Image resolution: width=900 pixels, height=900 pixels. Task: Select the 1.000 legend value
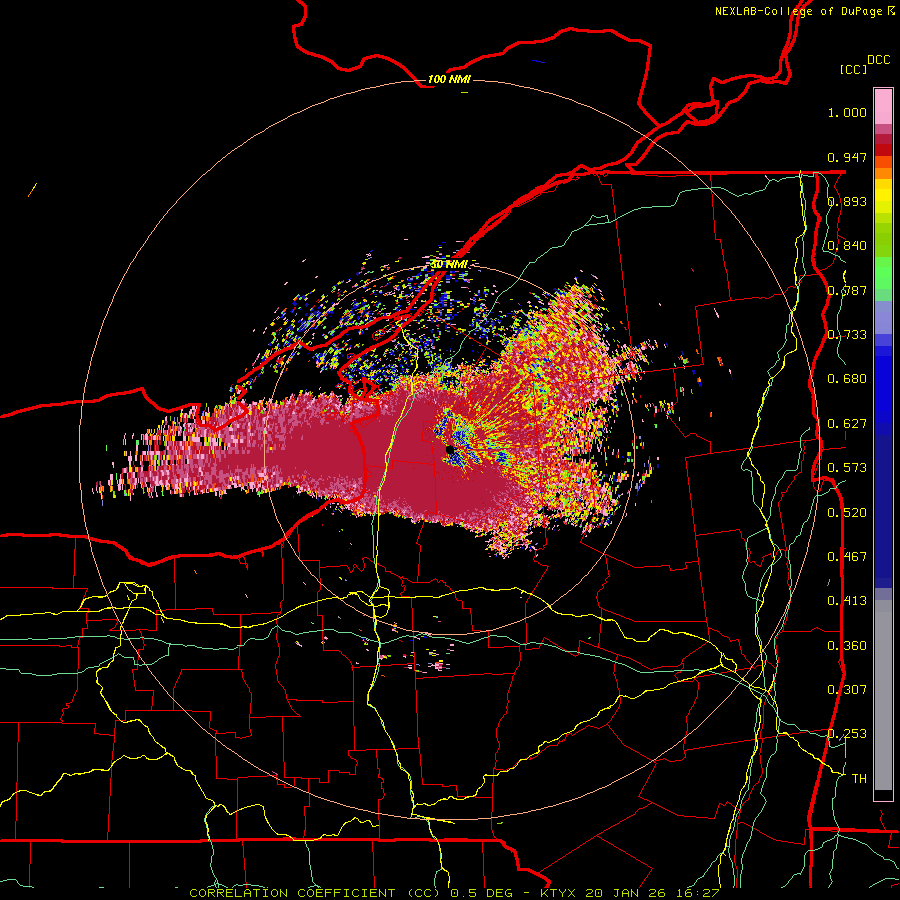click(x=847, y=112)
